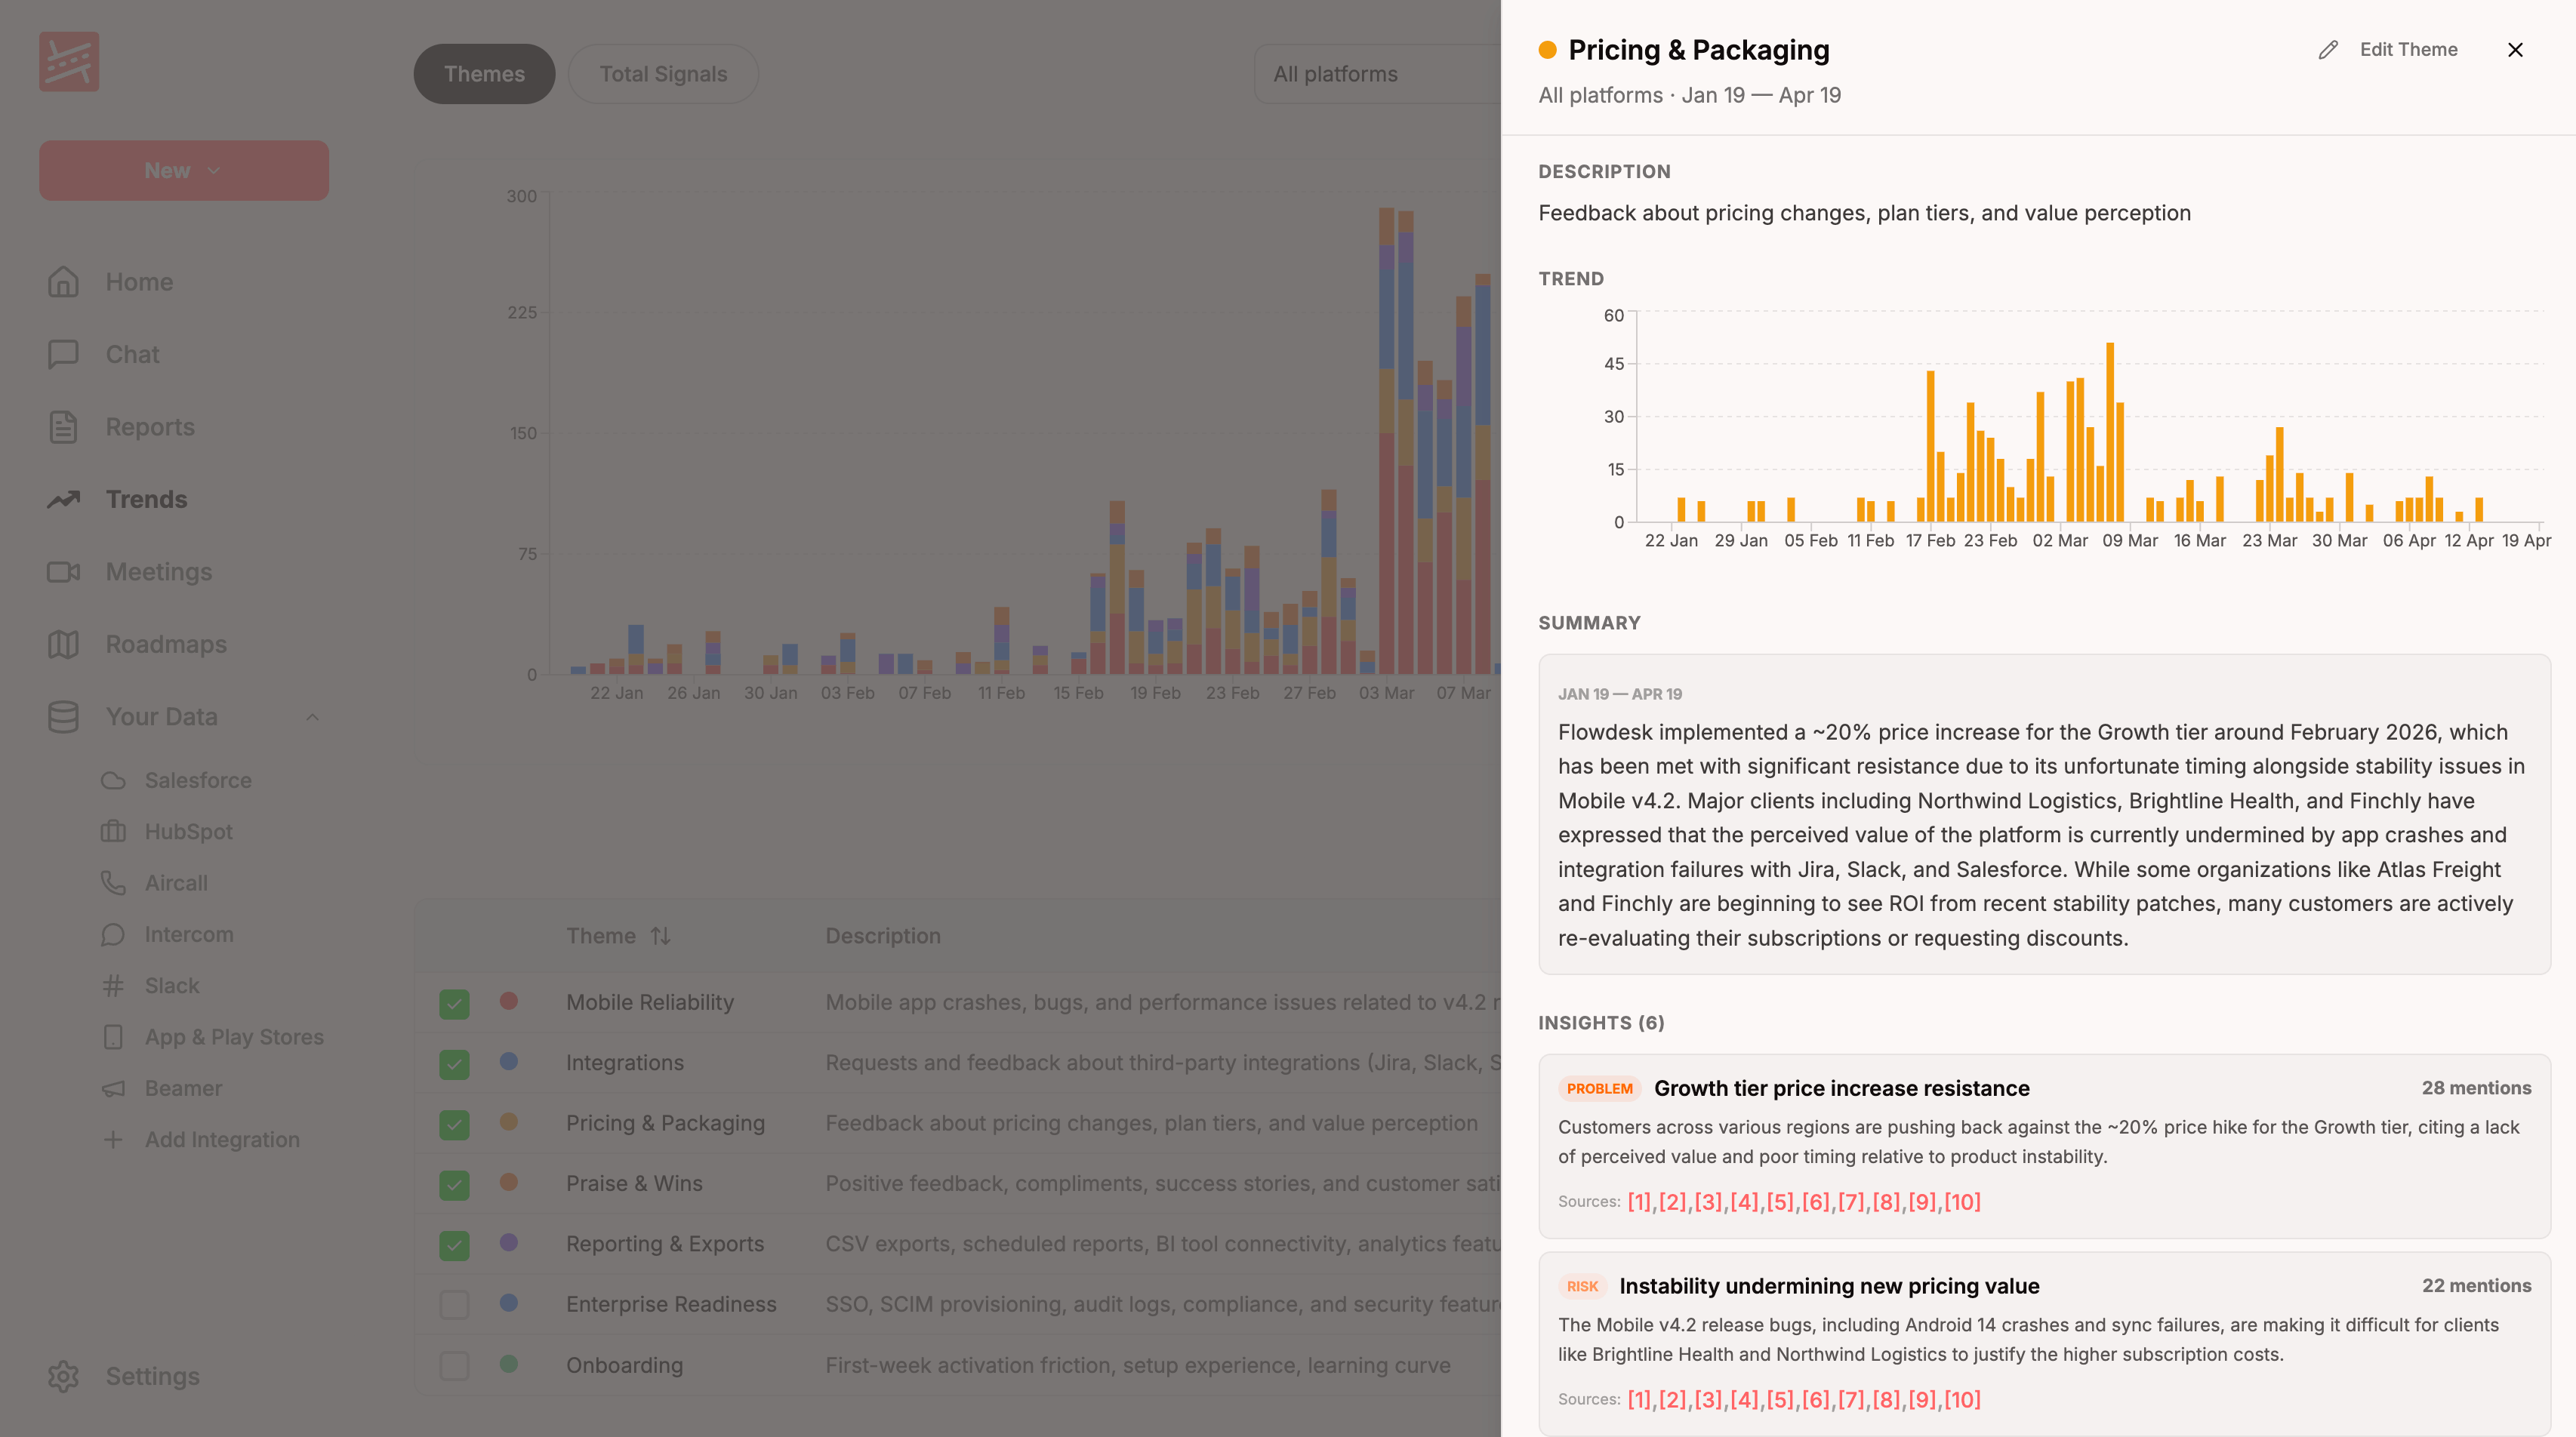
Task: Check the Onboarding theme checkbox
Action: (x=454, y=1366)
